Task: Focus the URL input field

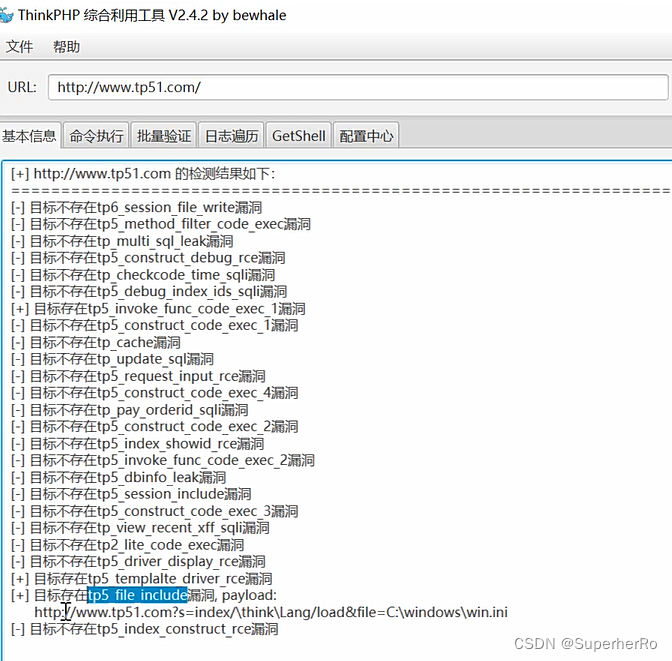Action: coord(358,87)
